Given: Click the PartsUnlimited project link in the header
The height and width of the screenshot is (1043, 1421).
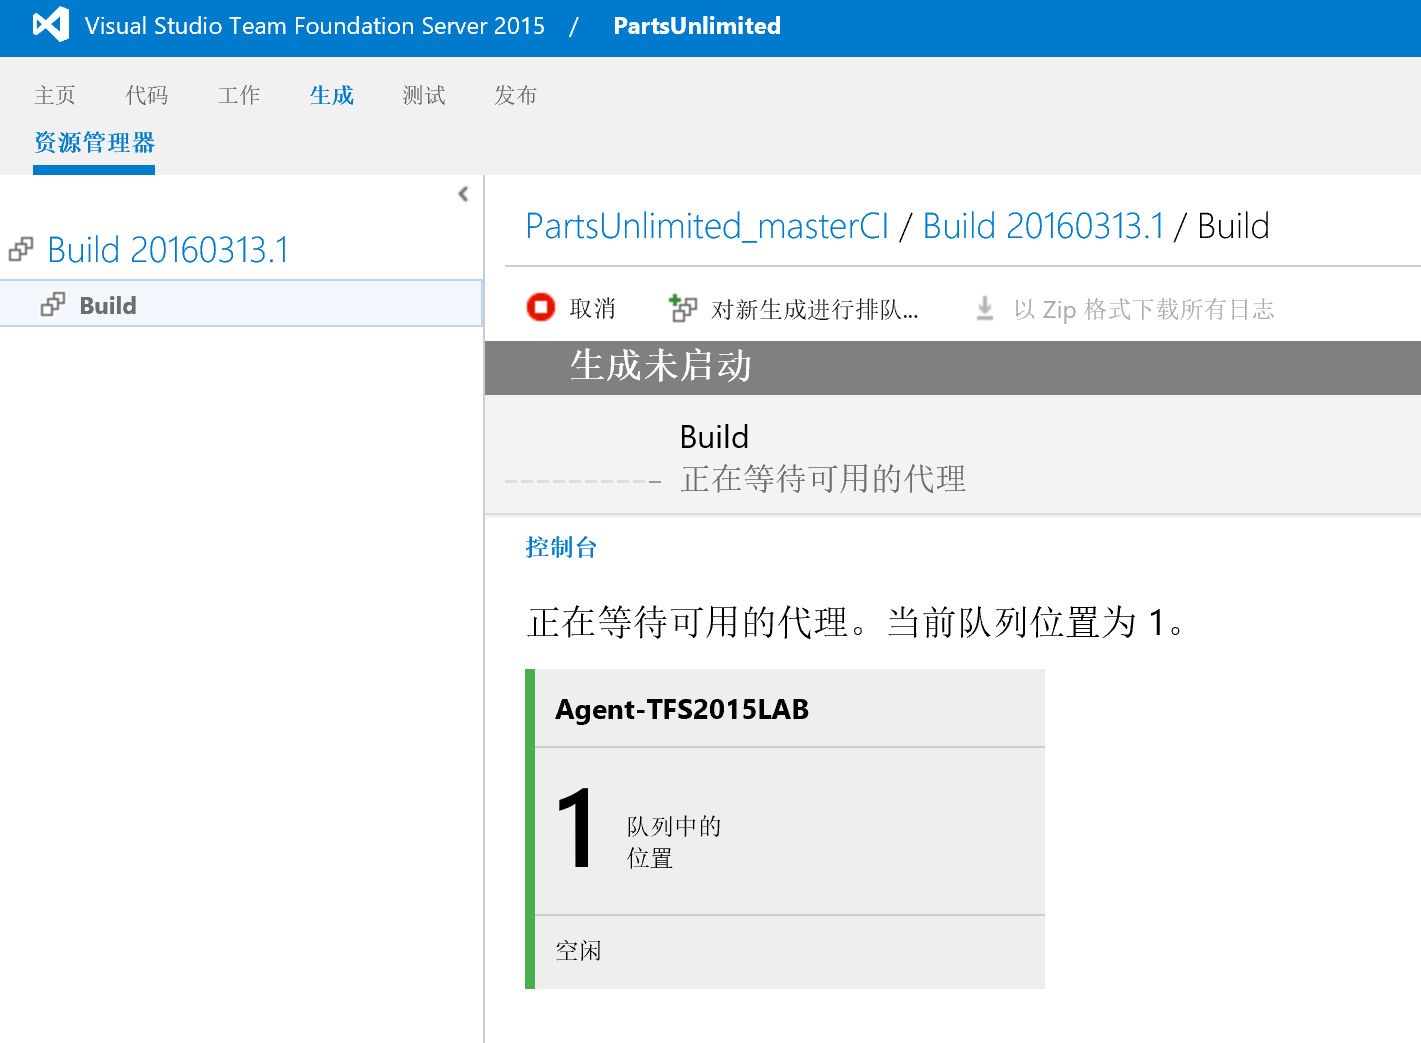Looking at the screenshot, I should [697, 26].
